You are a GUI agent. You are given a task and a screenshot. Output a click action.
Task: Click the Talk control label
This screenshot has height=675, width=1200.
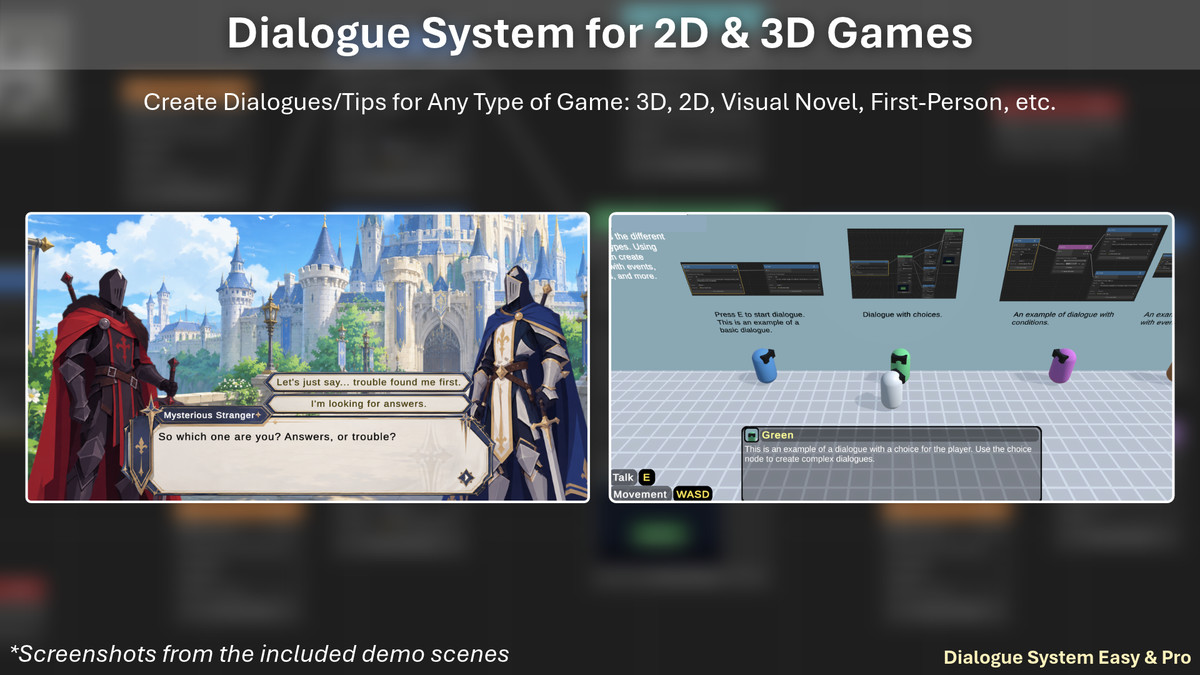tap(623, 477)
